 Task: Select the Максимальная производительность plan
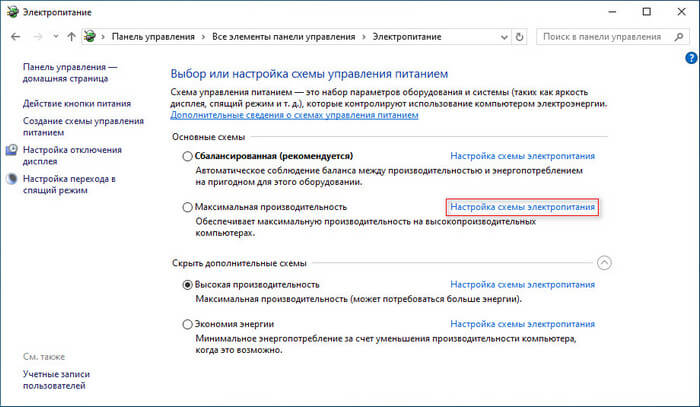tap(187, 207)
